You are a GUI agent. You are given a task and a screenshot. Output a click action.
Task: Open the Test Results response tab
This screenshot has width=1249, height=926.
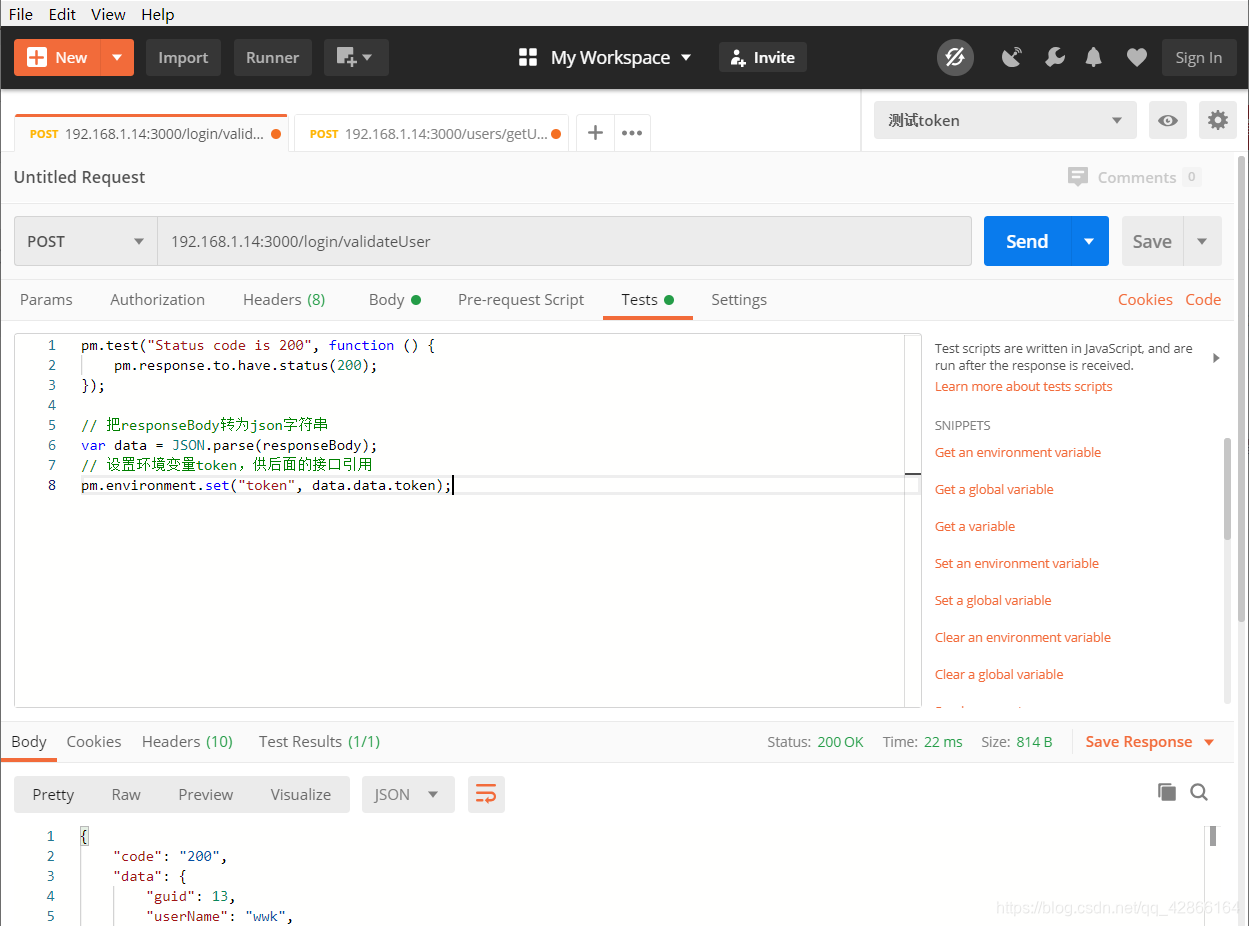tap(319, 742)
